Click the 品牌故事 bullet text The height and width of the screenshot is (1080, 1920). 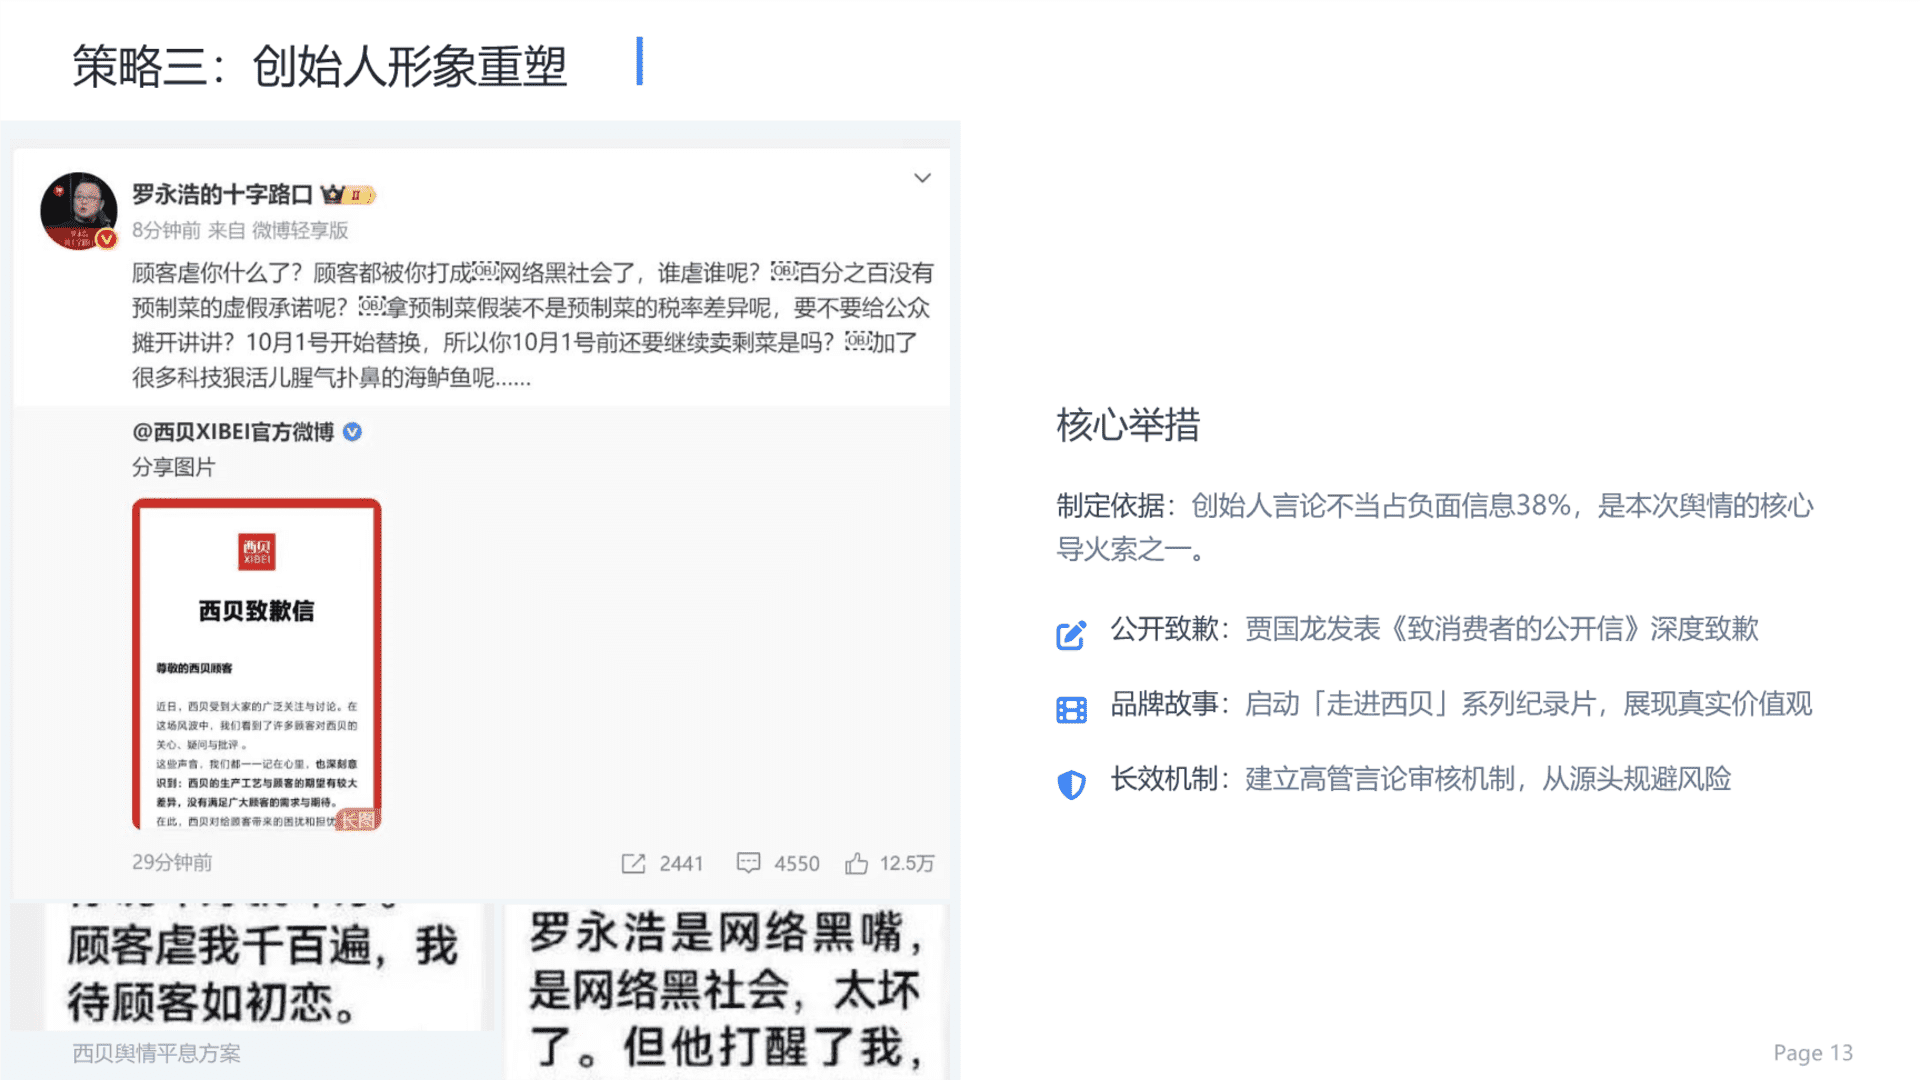tap(1461, 704)
